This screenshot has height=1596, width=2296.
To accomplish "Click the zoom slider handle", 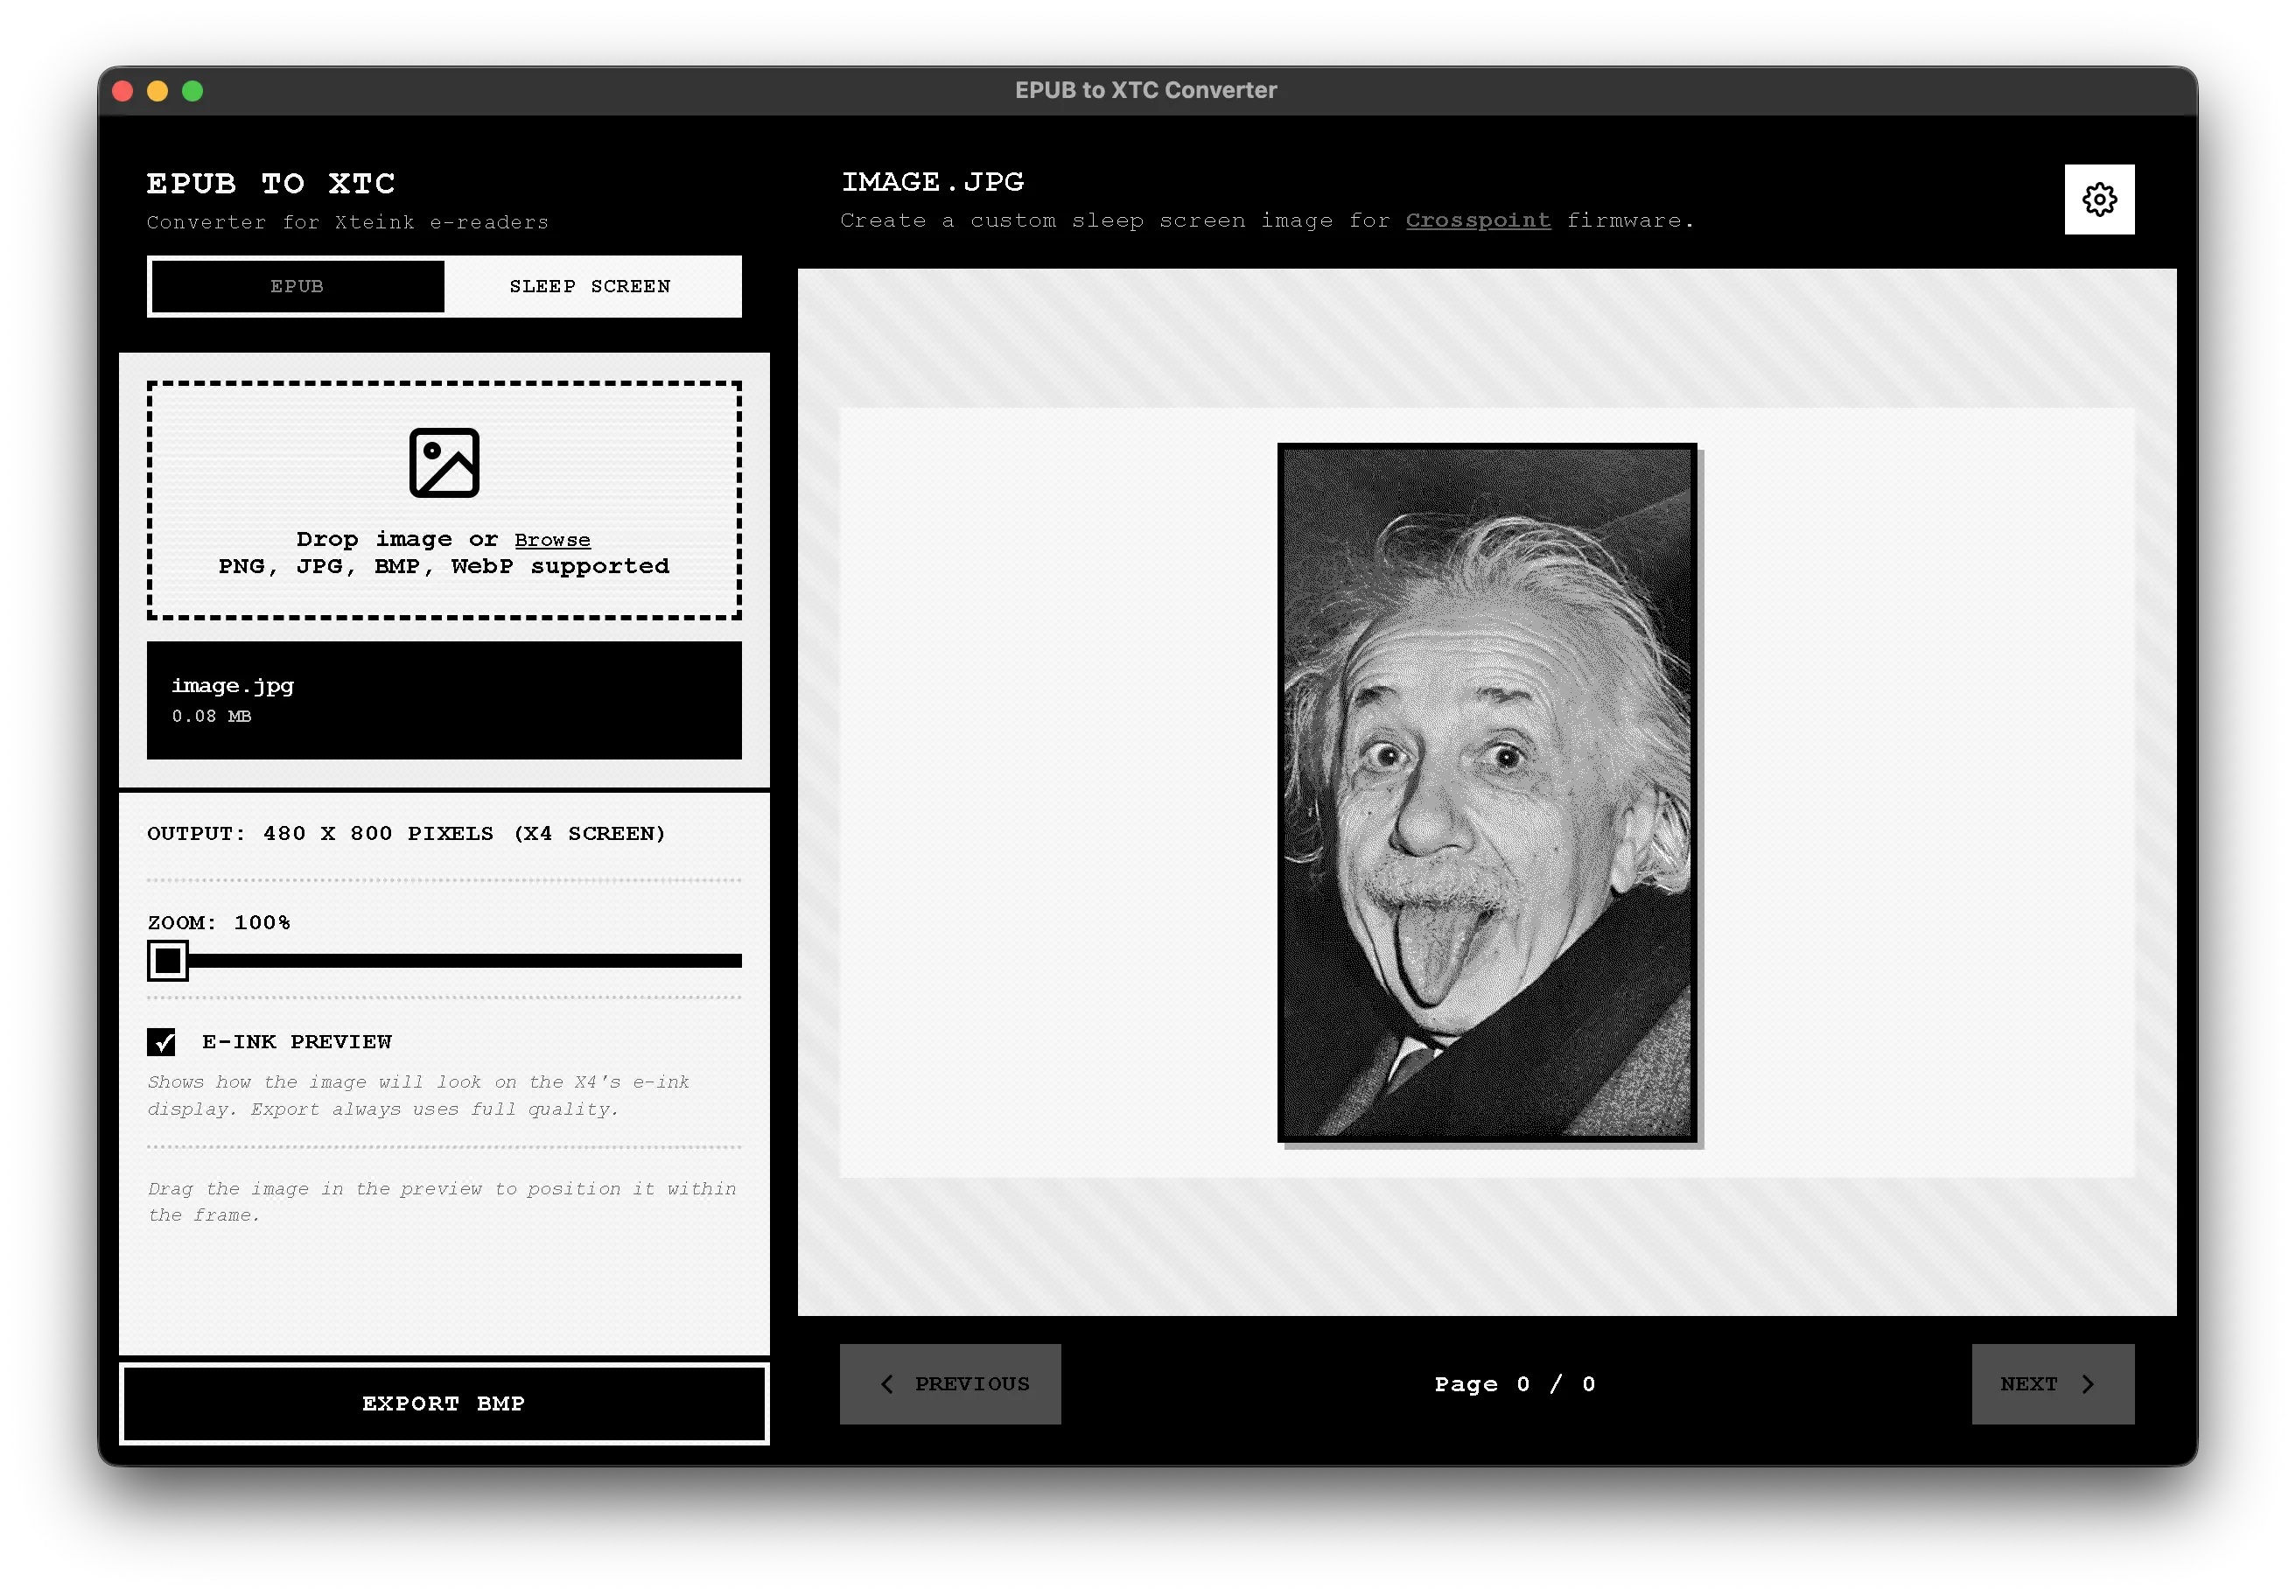I will (167, 962).
